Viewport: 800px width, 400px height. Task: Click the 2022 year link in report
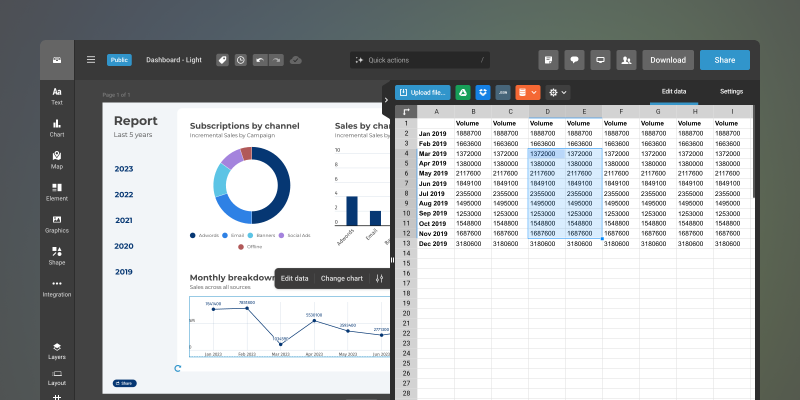click(123, 194)
